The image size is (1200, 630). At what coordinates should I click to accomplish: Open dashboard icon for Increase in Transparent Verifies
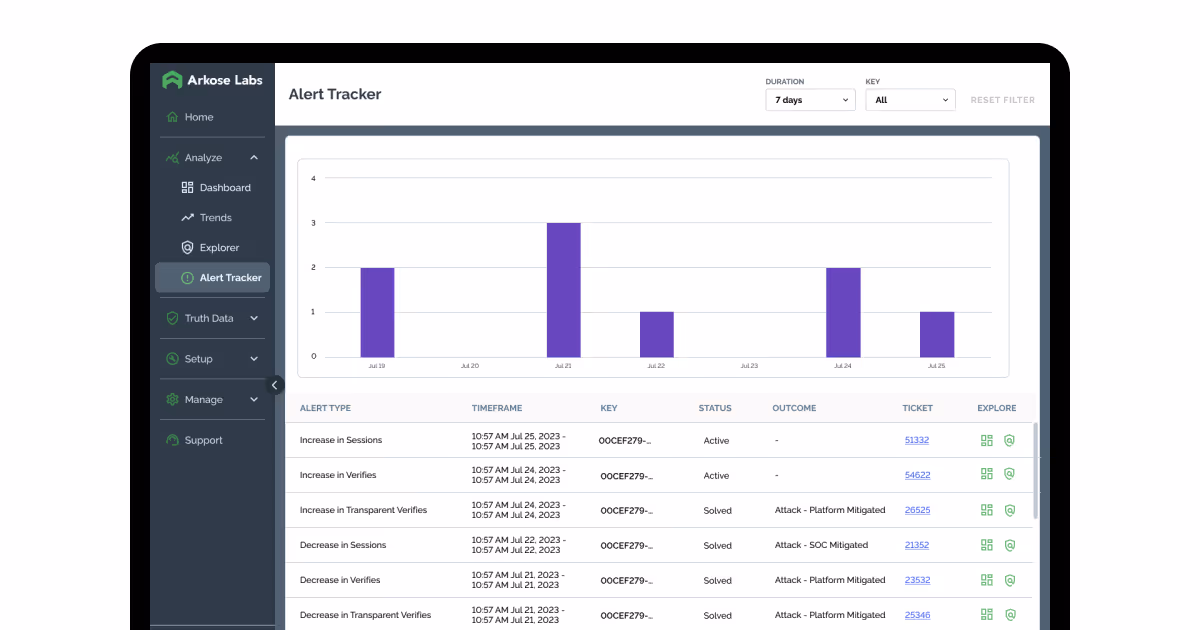coord(987,510)
